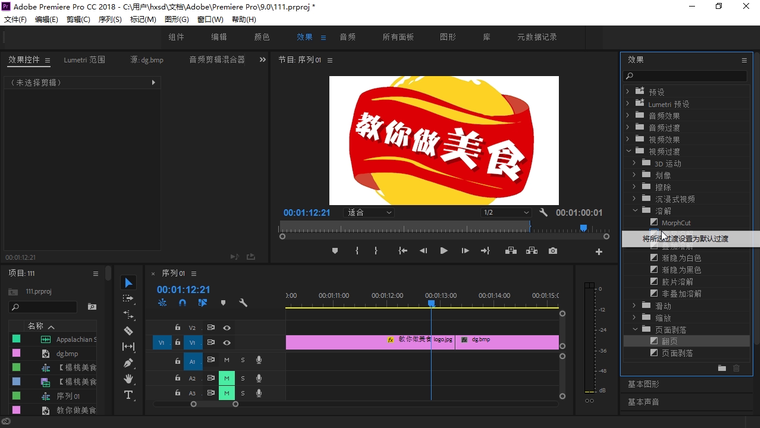Select the Hand tool

pos(129,379)
